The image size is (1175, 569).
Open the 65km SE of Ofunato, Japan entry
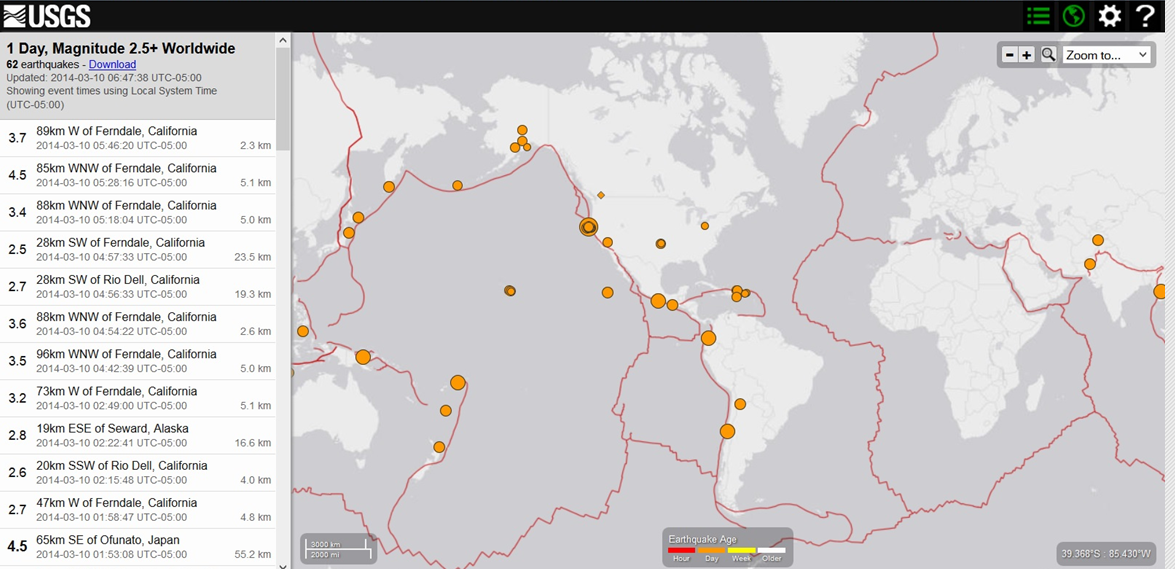tap(138, 546)
